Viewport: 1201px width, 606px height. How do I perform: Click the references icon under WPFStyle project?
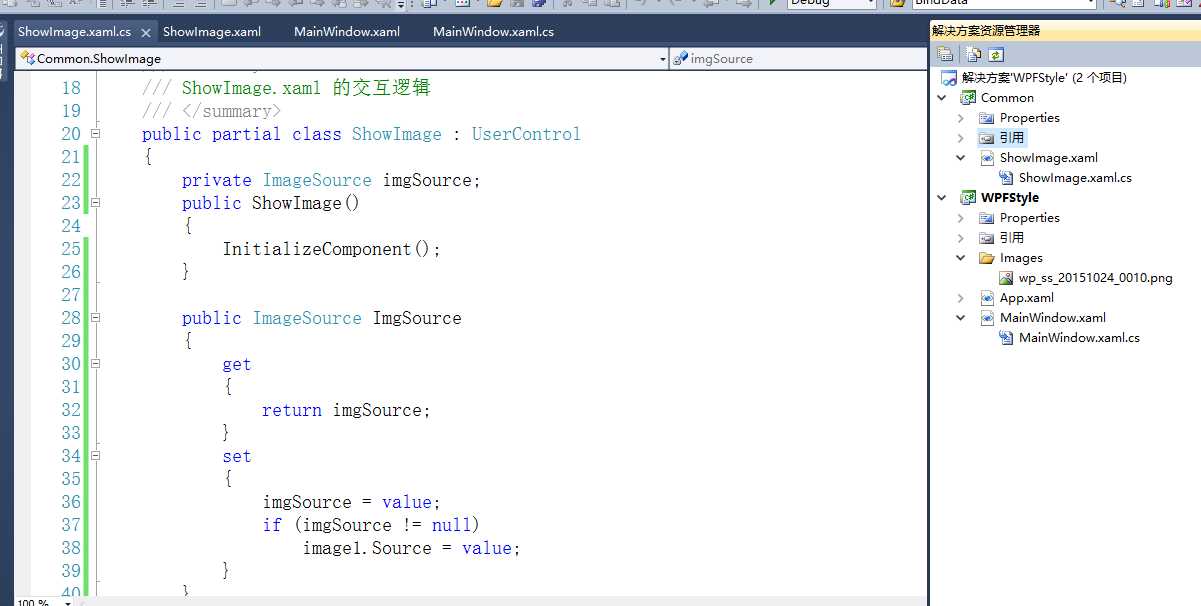tap(987, 237)
